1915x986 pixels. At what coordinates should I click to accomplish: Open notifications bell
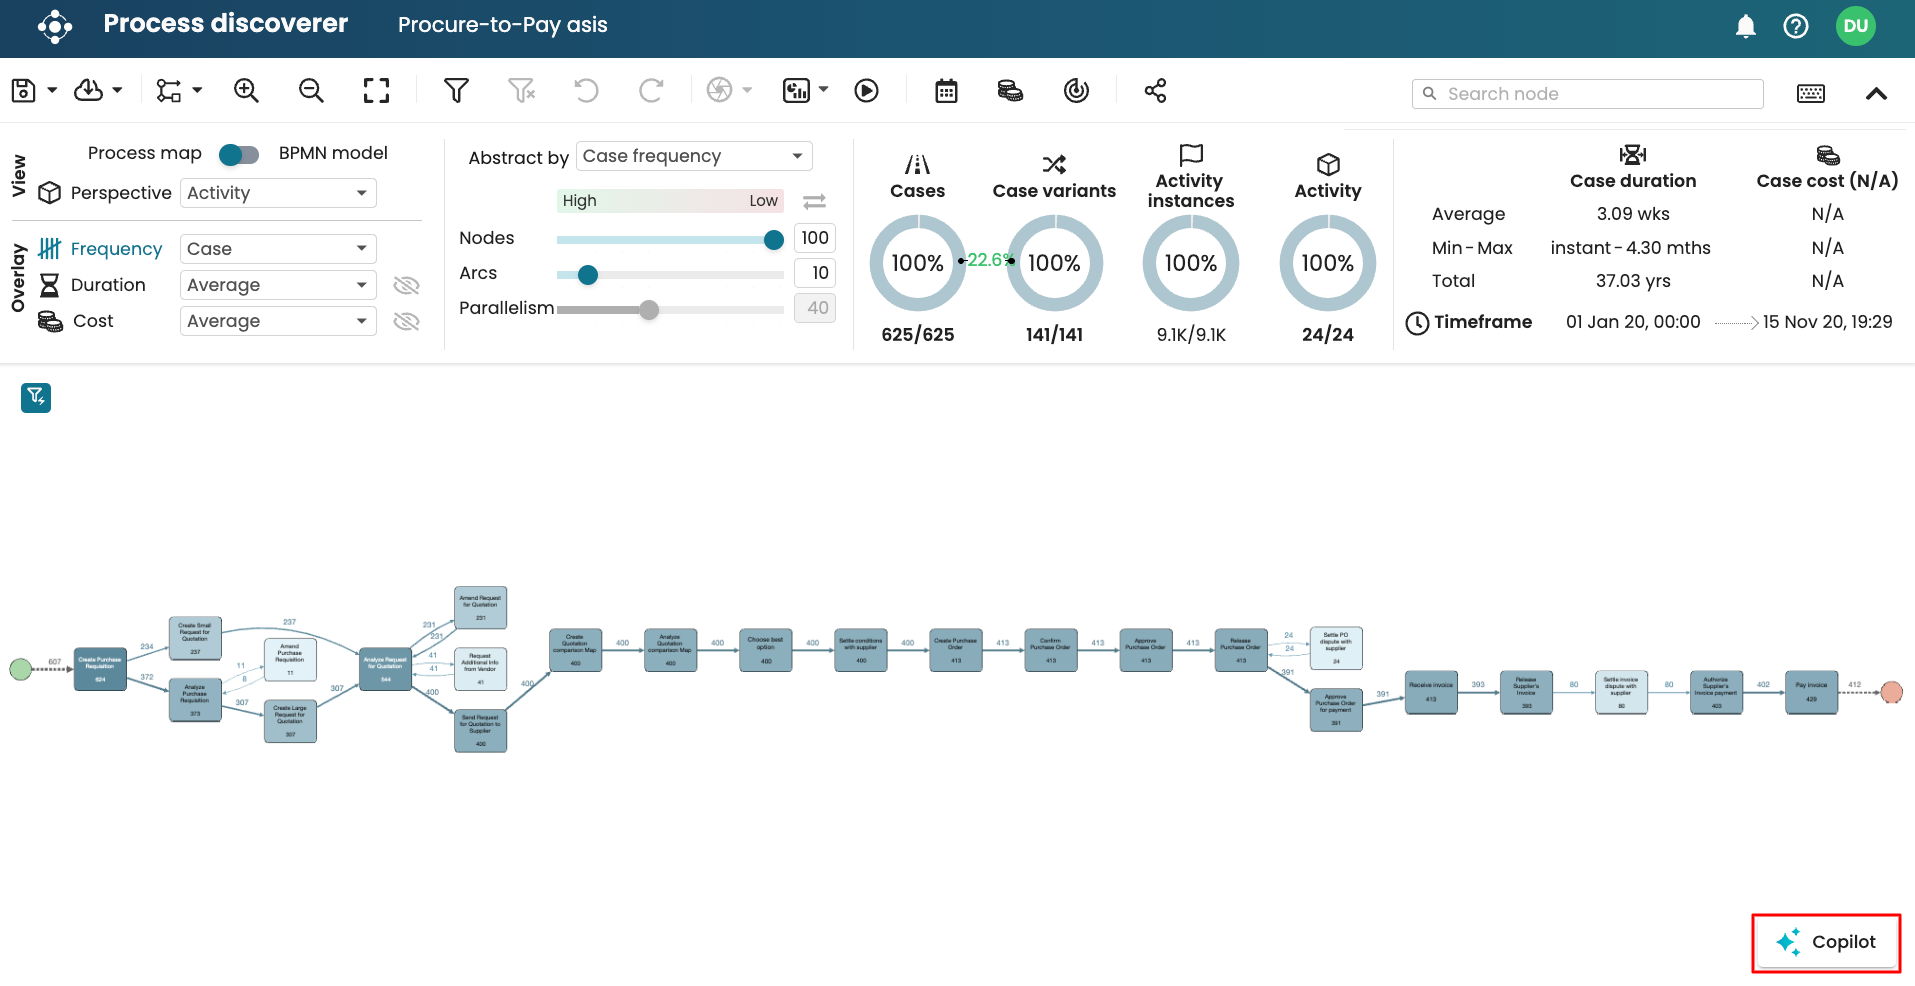(1745, 26)
